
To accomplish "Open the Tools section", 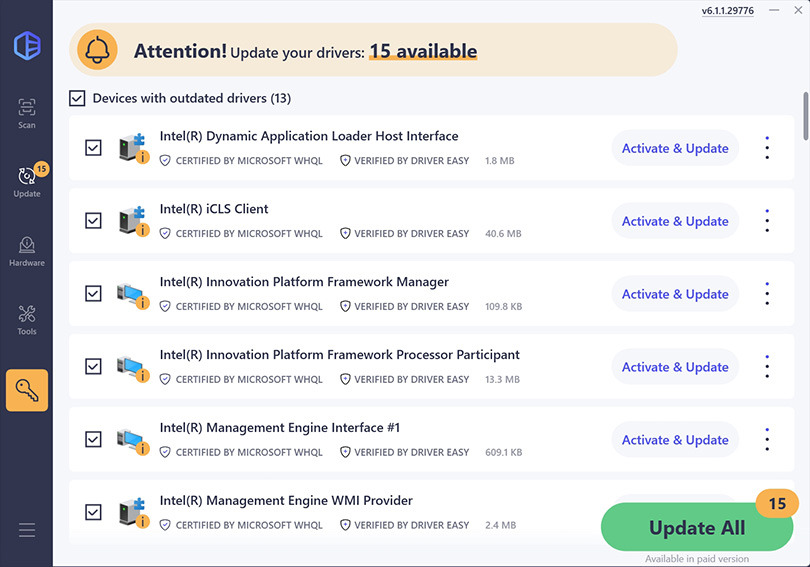I will (x=27, y=320).
